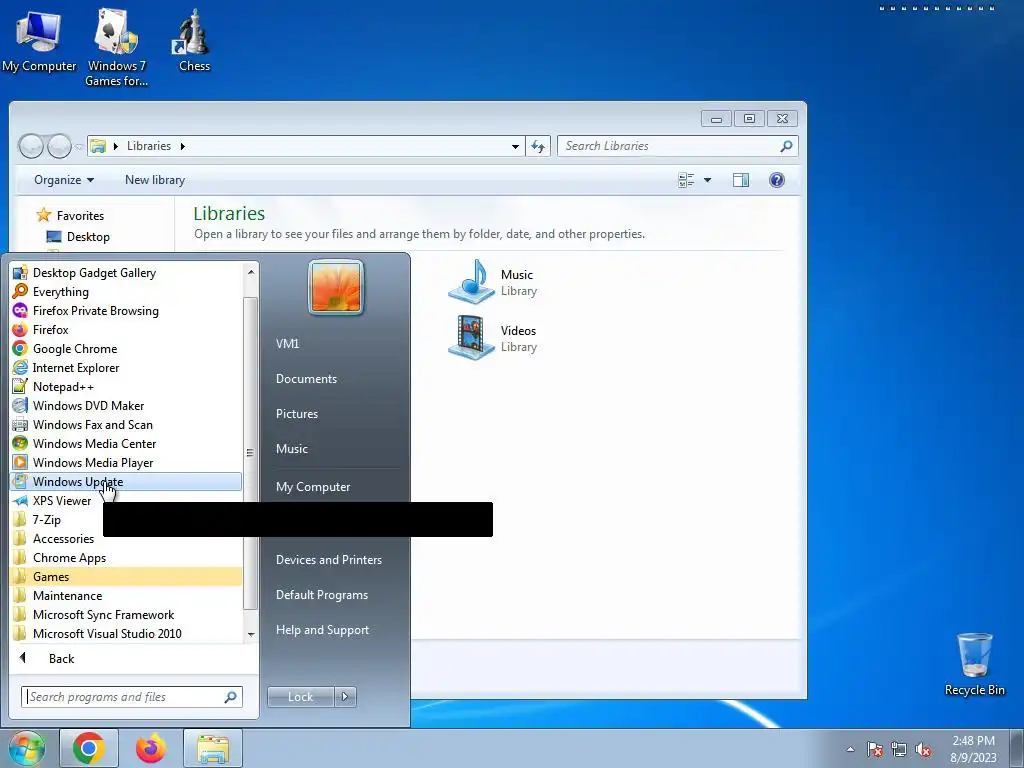Select the Chess desktop shortcut
The width and height of the screenshot is (1024, 768).
(194, 40)
